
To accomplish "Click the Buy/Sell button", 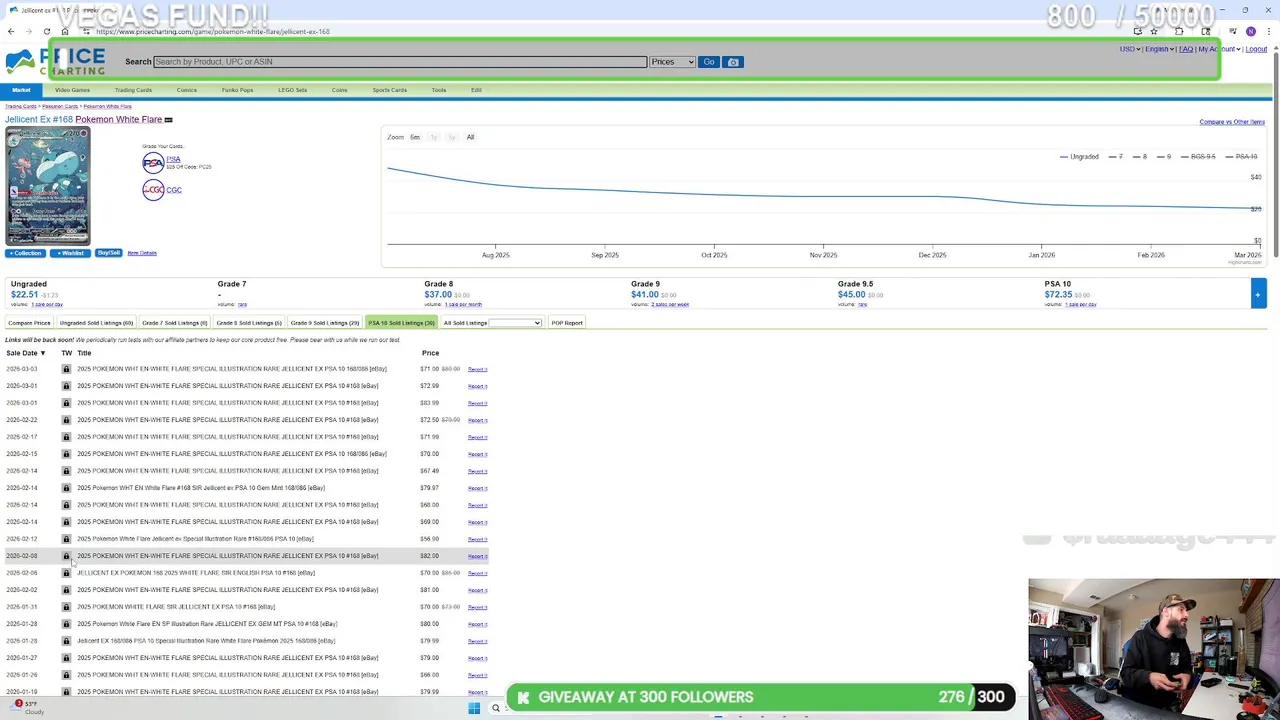I will pos(108,253).
